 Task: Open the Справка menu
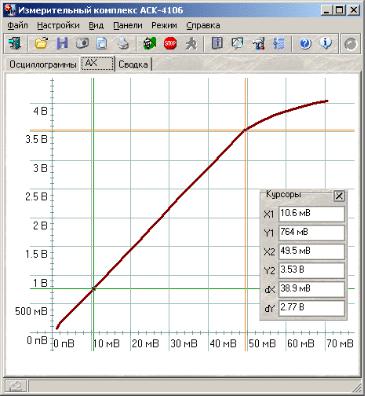[x=203, y=25]
